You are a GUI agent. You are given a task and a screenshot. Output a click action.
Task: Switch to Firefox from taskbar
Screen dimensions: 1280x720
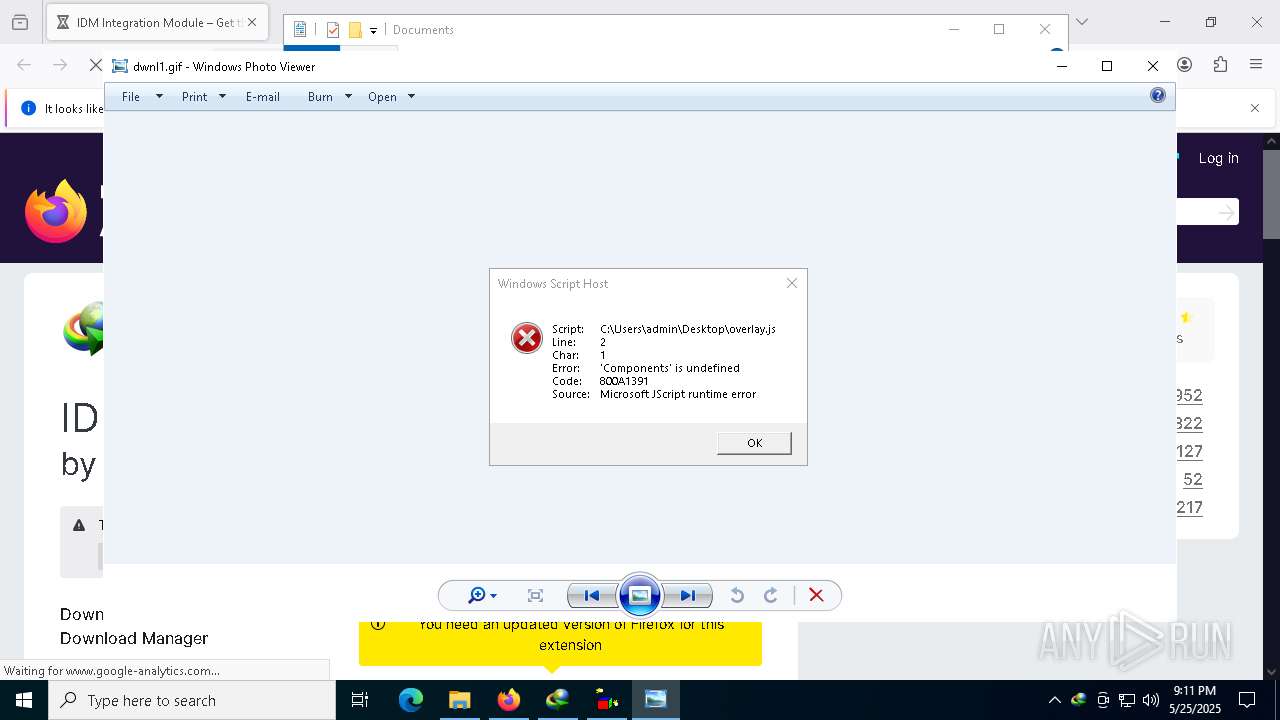pyautogui.click(x=508, y=700)
